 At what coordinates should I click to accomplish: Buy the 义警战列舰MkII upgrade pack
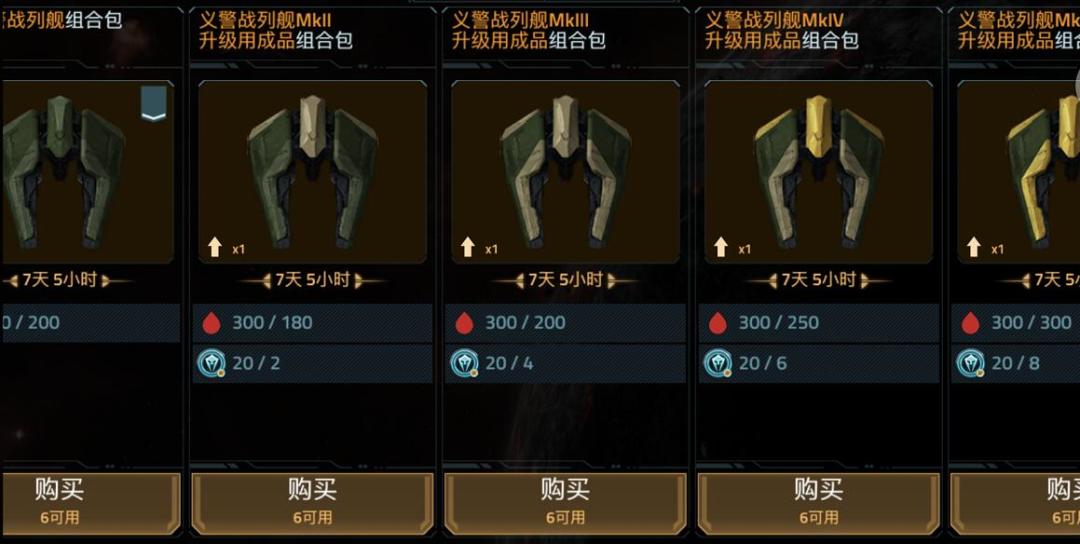pyautogui.click(x=312, y=503)
